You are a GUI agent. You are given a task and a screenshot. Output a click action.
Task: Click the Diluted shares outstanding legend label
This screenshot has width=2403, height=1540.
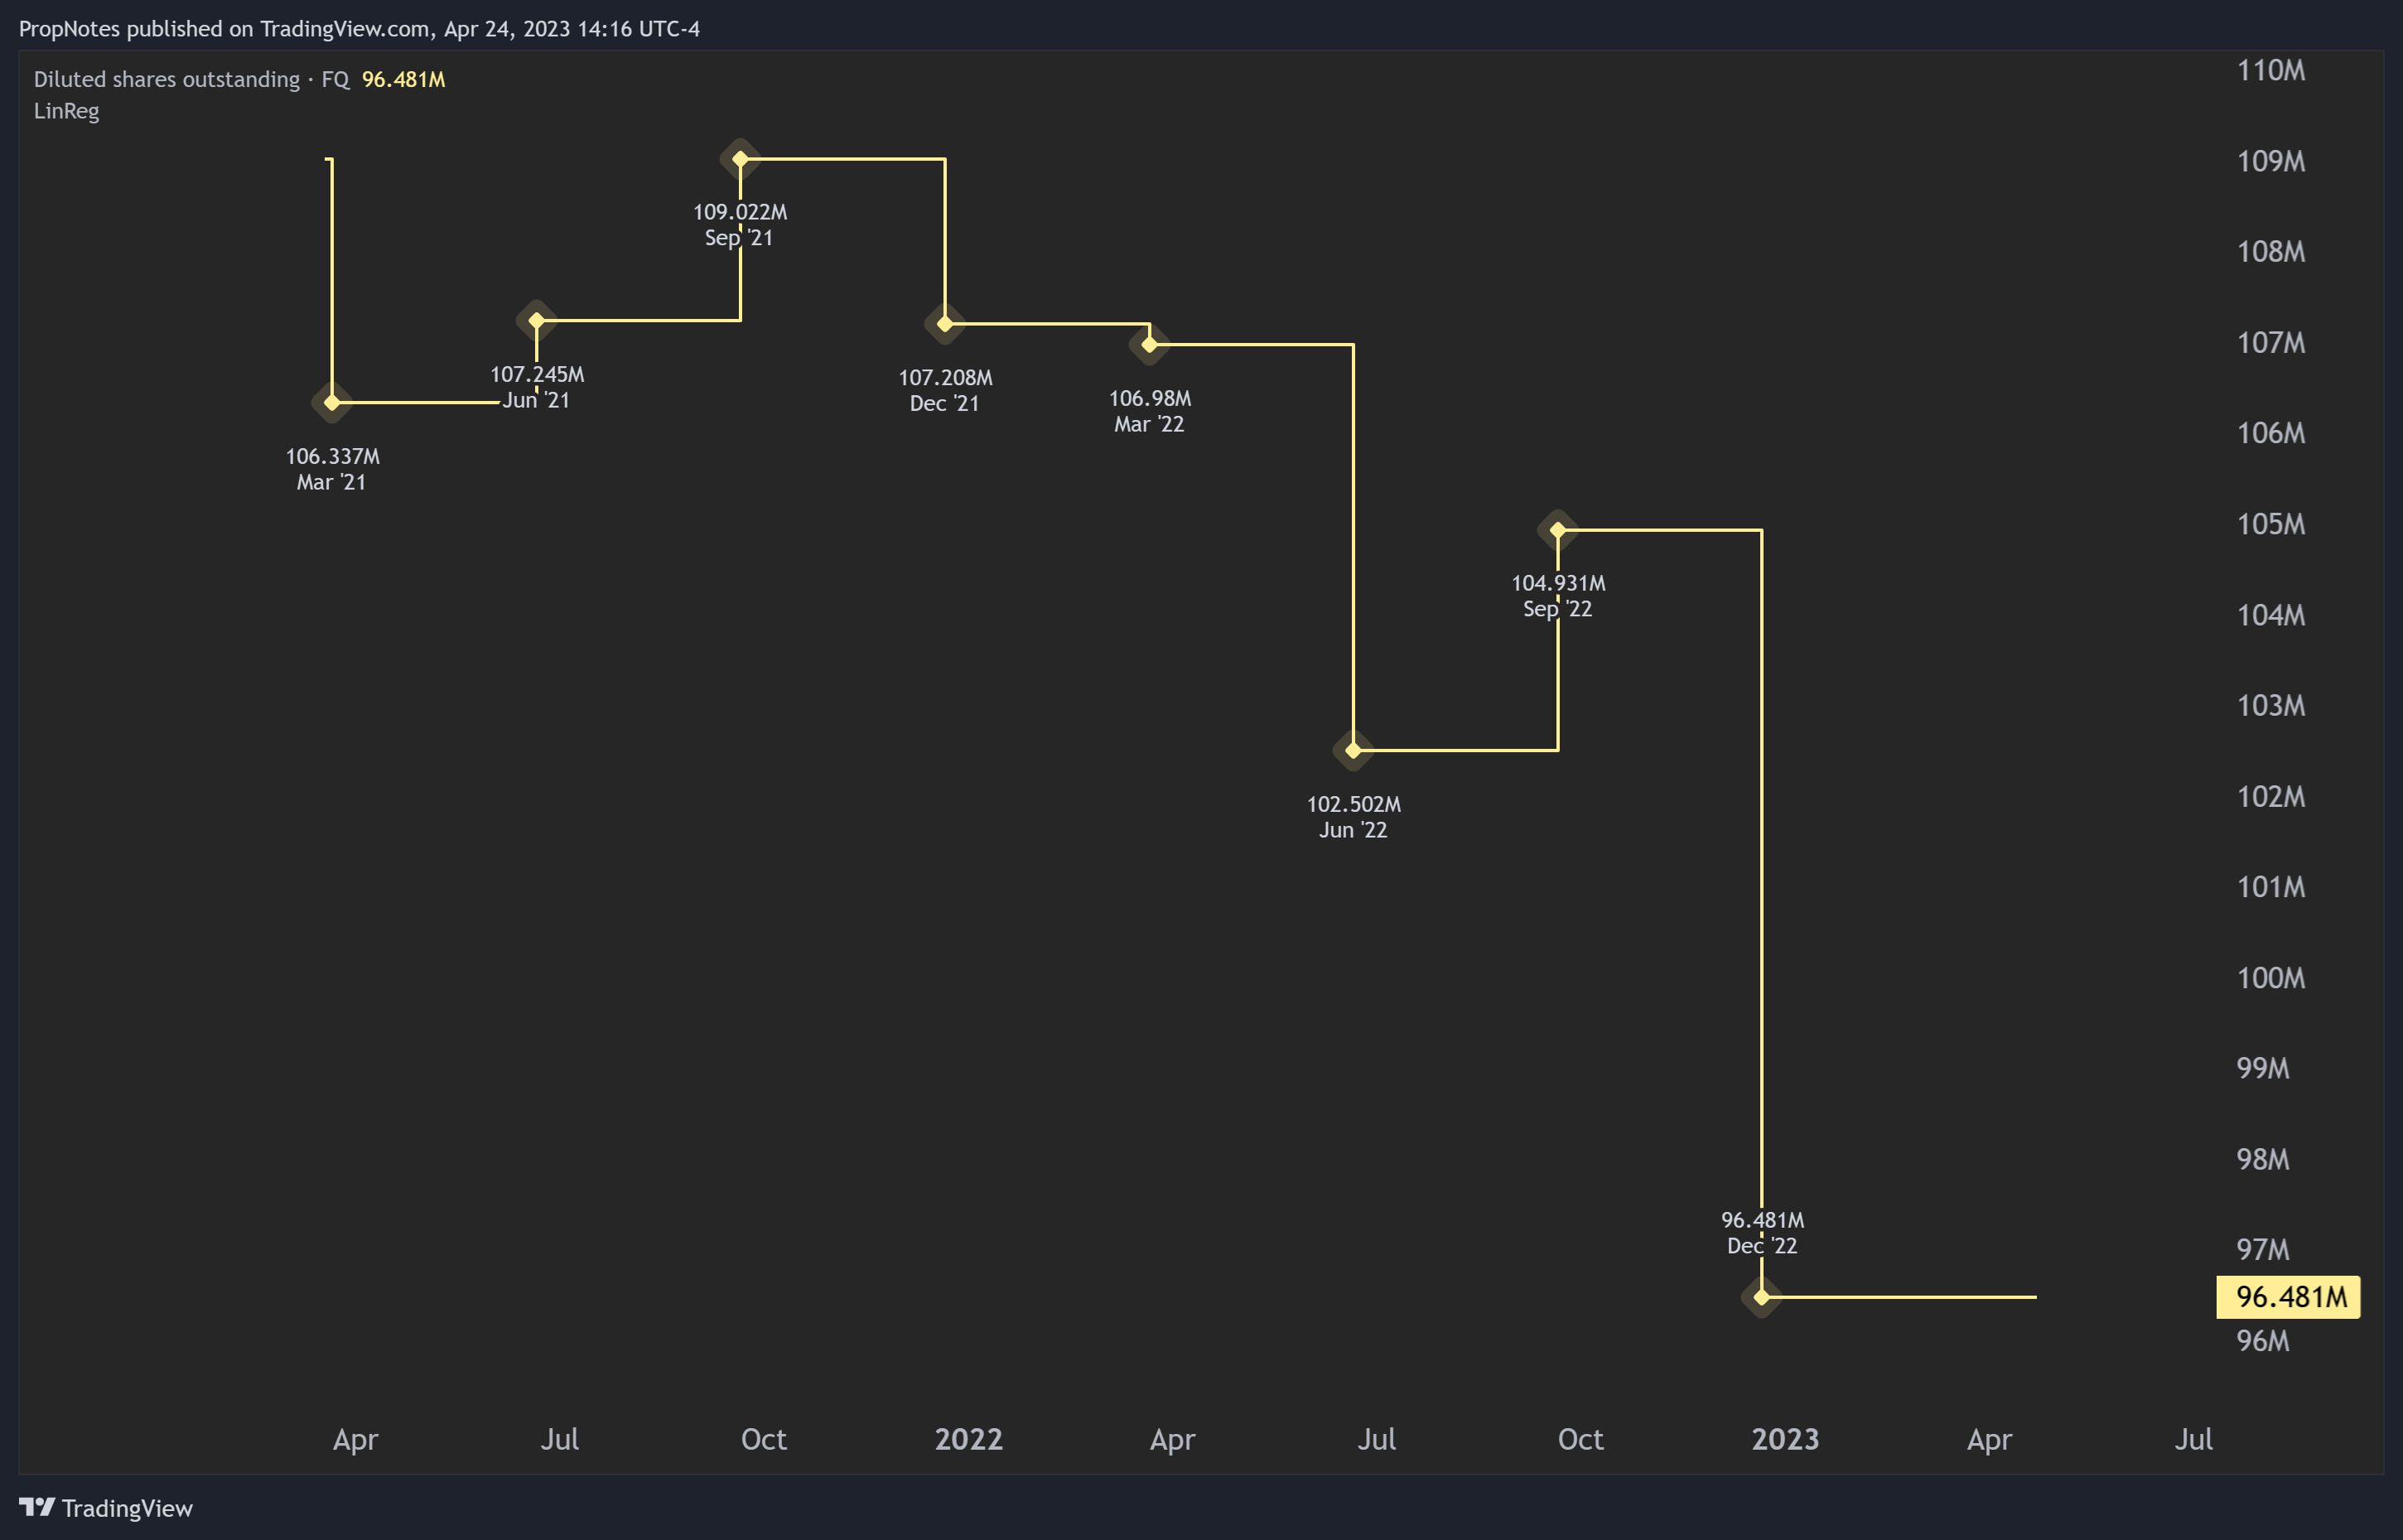[x=167, y=79]
